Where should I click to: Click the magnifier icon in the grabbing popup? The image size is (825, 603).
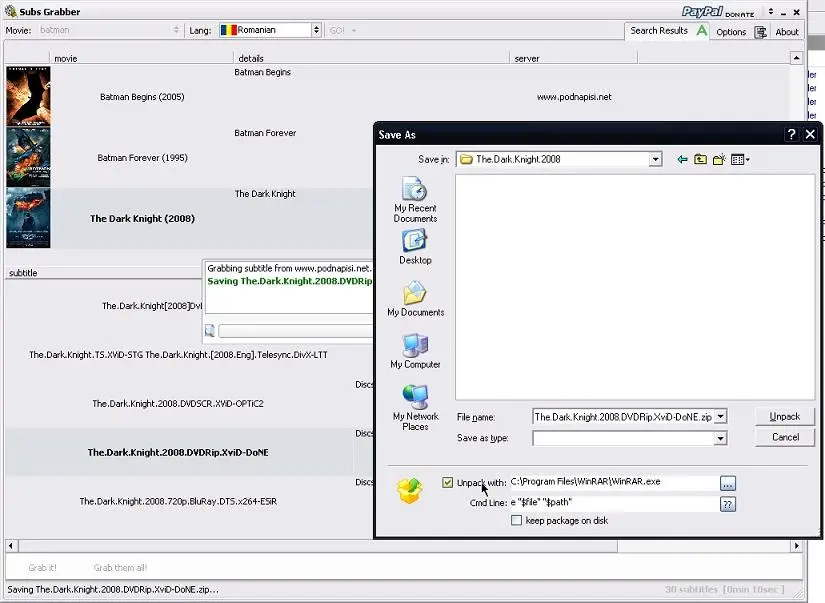[209, 330]
